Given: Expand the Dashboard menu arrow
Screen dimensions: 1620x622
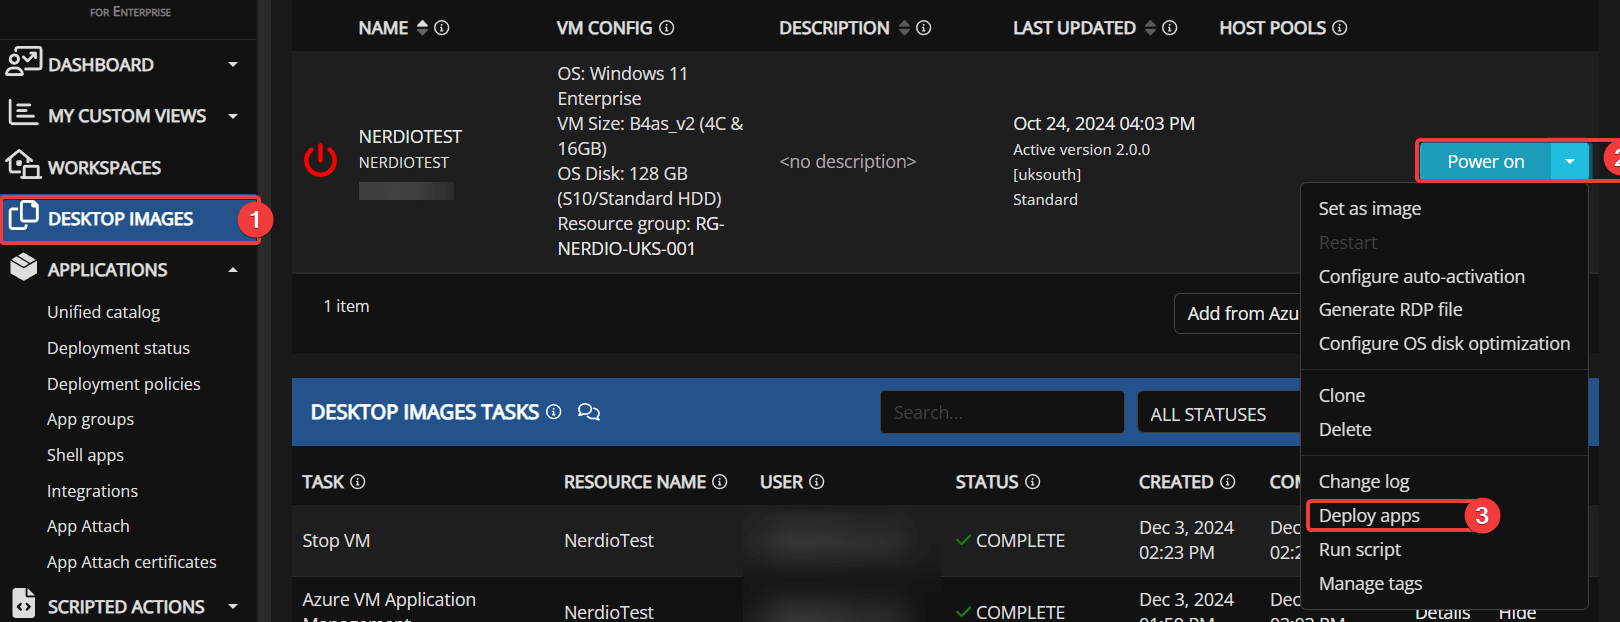Looking at the screenshot, I should (x=233, y=65).
